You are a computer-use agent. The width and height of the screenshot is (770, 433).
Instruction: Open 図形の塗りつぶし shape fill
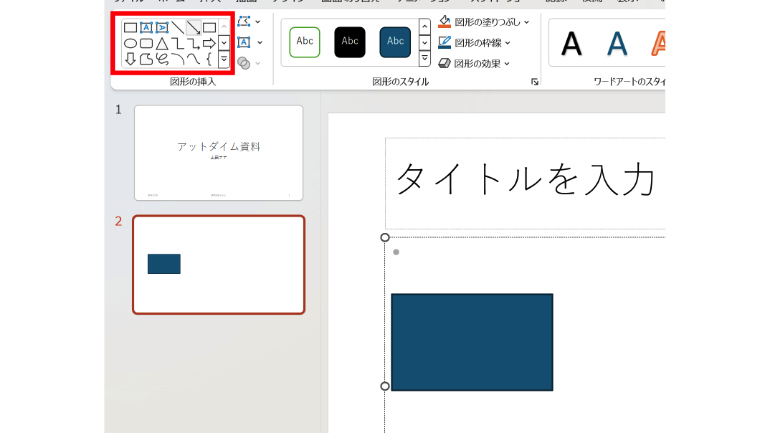click(484, 22)
